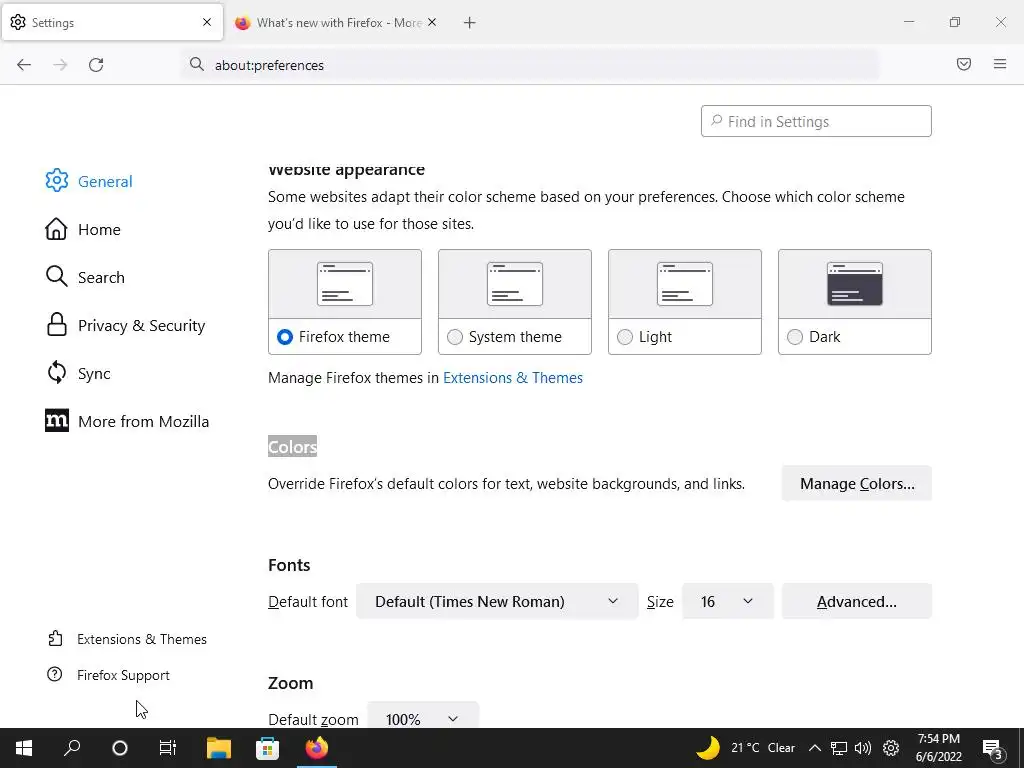The image size is (1024, 768).
Task: Open the General settings category
Action: [x=89, y=181]
